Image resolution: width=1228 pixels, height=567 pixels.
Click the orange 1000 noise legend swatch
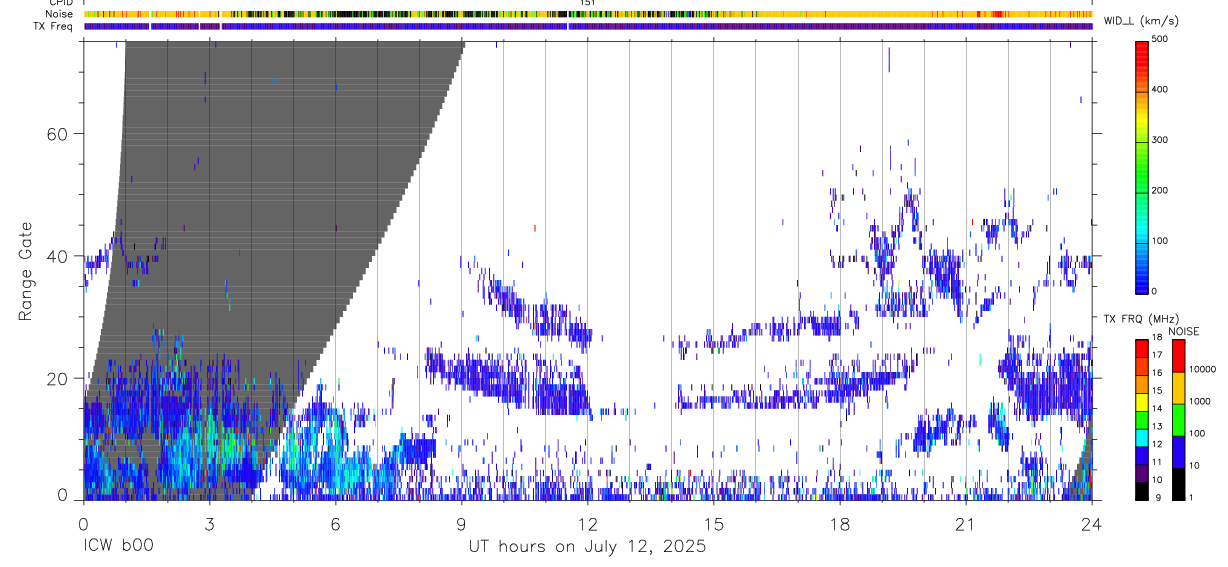tap(1177, 387)
